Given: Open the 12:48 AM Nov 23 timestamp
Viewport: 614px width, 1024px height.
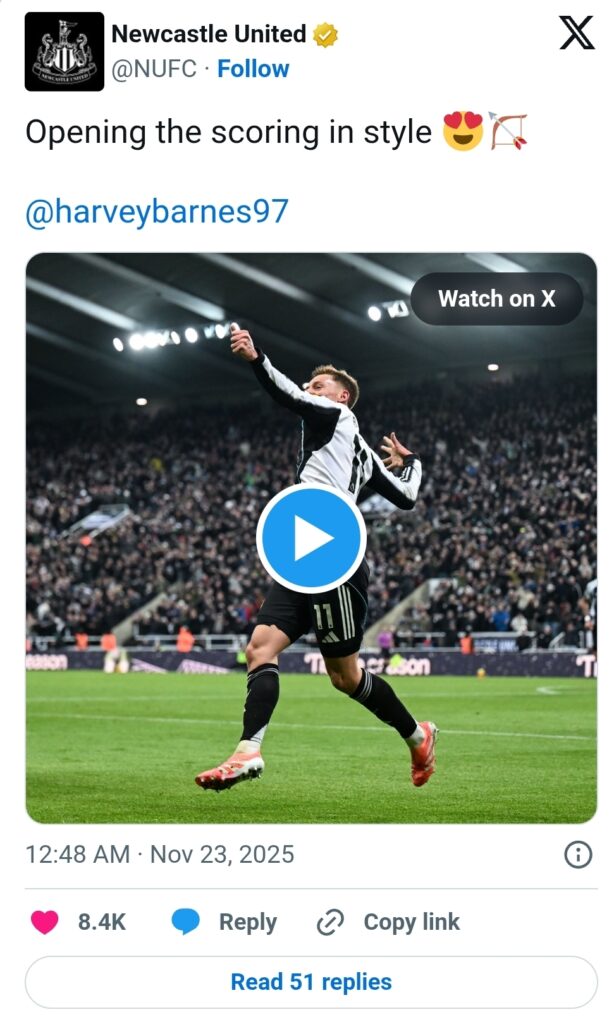Looking at the screenshot, I should coord(160,854).
